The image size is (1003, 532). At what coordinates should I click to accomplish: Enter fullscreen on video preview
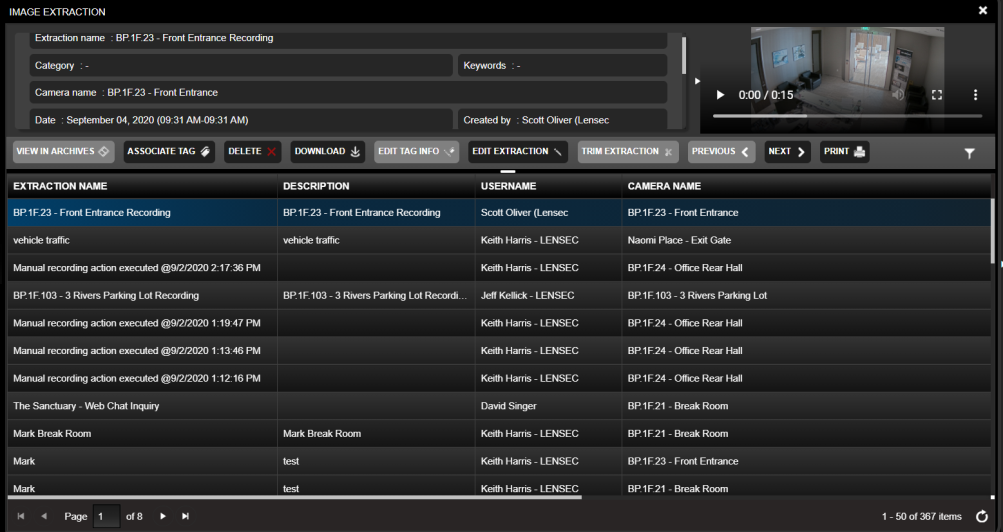[x=936, y=95]
